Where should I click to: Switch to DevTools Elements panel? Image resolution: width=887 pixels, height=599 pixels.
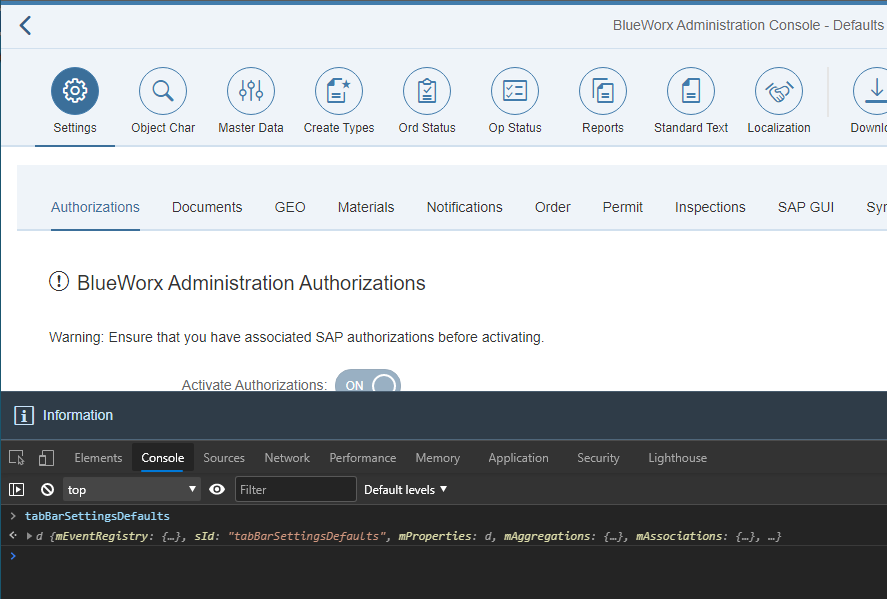click(98, 458)
